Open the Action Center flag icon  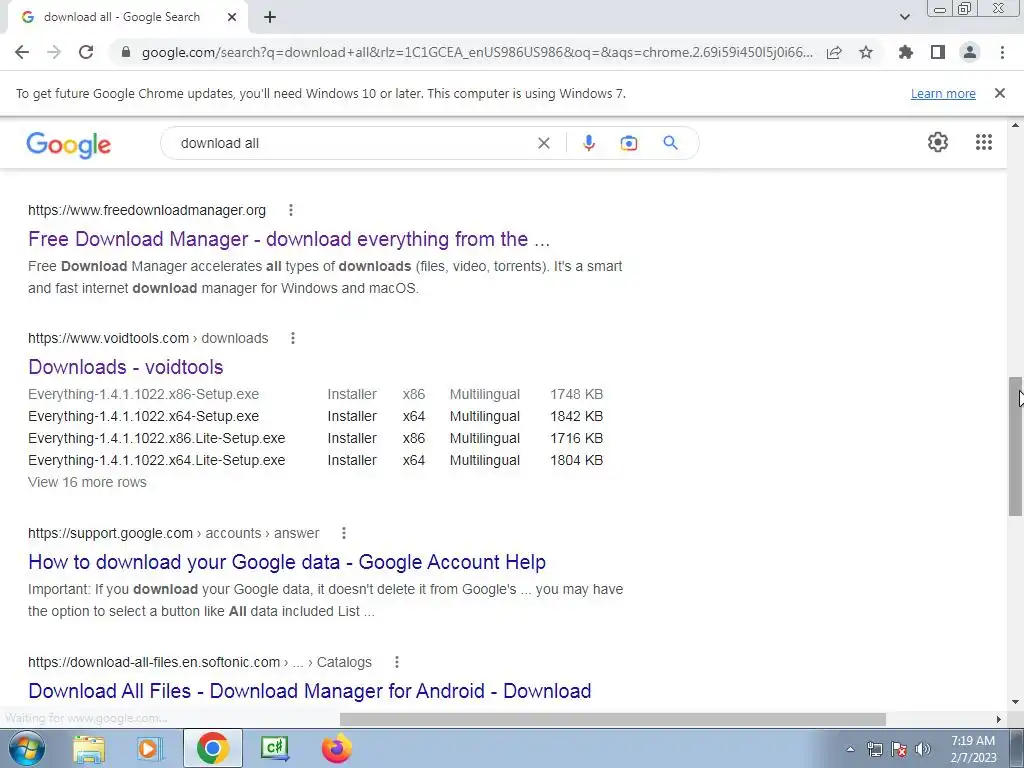click(899, 749)
